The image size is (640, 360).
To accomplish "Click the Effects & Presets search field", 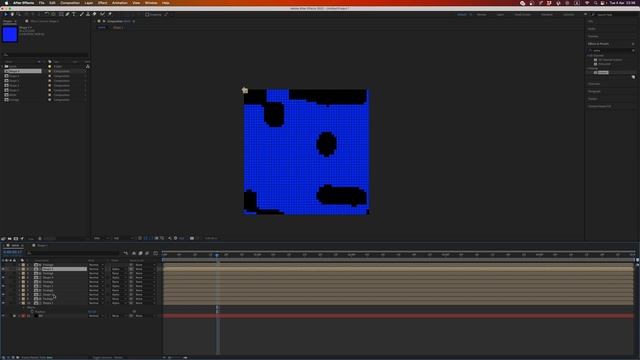I will click(611, 50).
